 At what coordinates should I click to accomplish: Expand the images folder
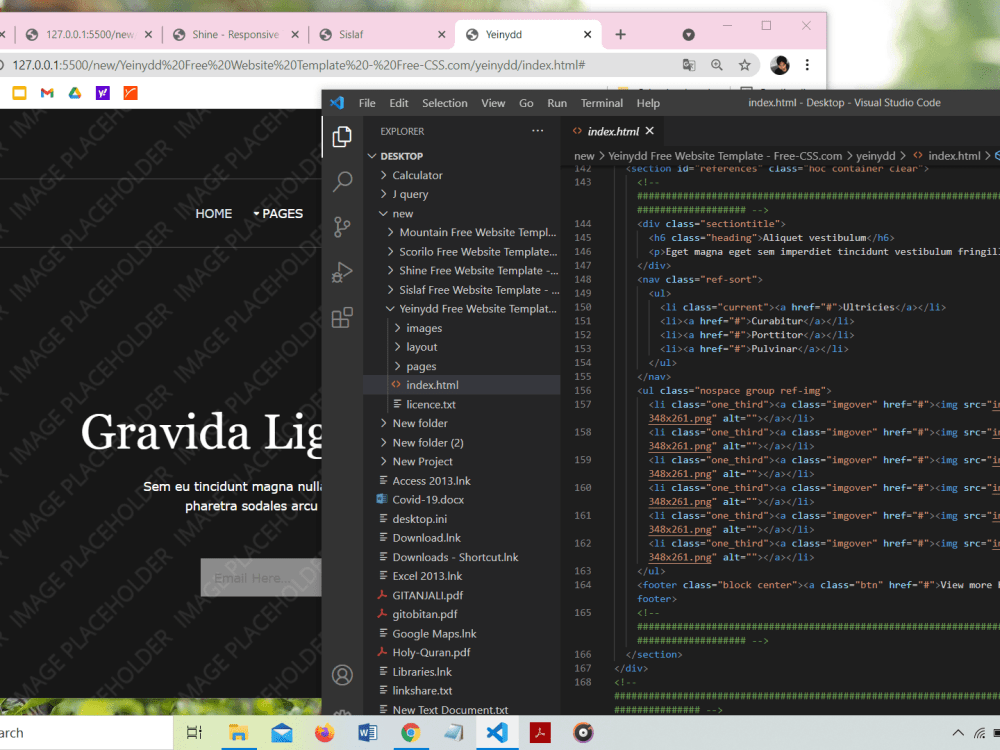coord(397,328)
